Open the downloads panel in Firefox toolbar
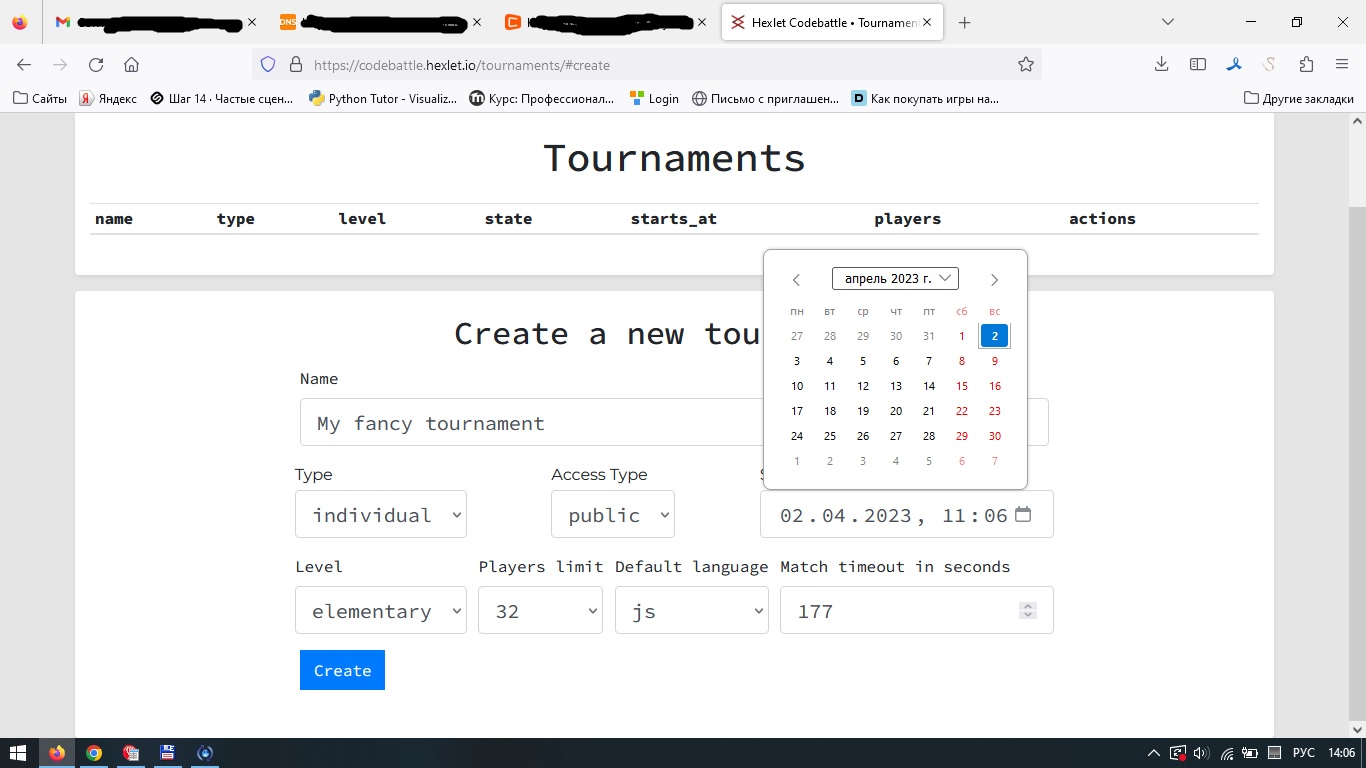This screenshot has width=1366, height=768. 1160,63
